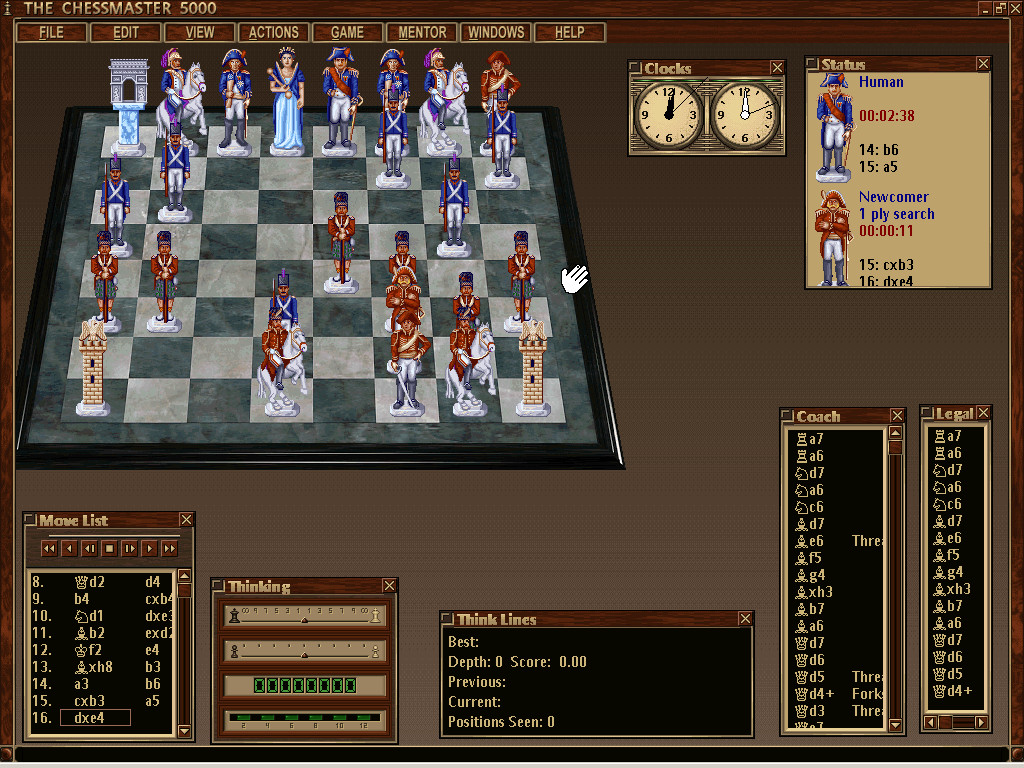Click the Coach panel scroll down arrow

tap(895, 724)
